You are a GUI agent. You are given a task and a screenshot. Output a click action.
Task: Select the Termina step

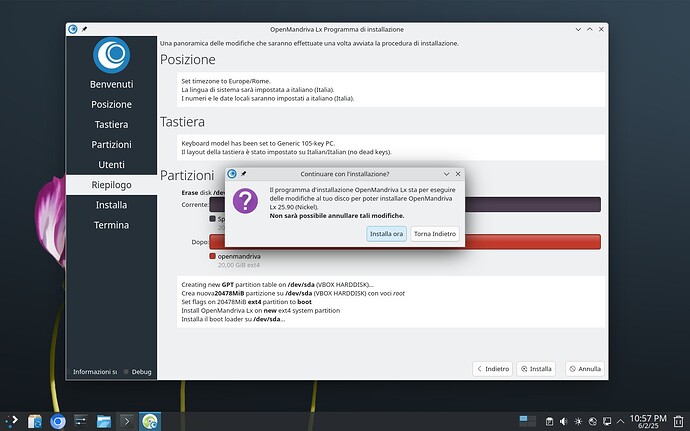pyautogui.click(x=111, y=225)
